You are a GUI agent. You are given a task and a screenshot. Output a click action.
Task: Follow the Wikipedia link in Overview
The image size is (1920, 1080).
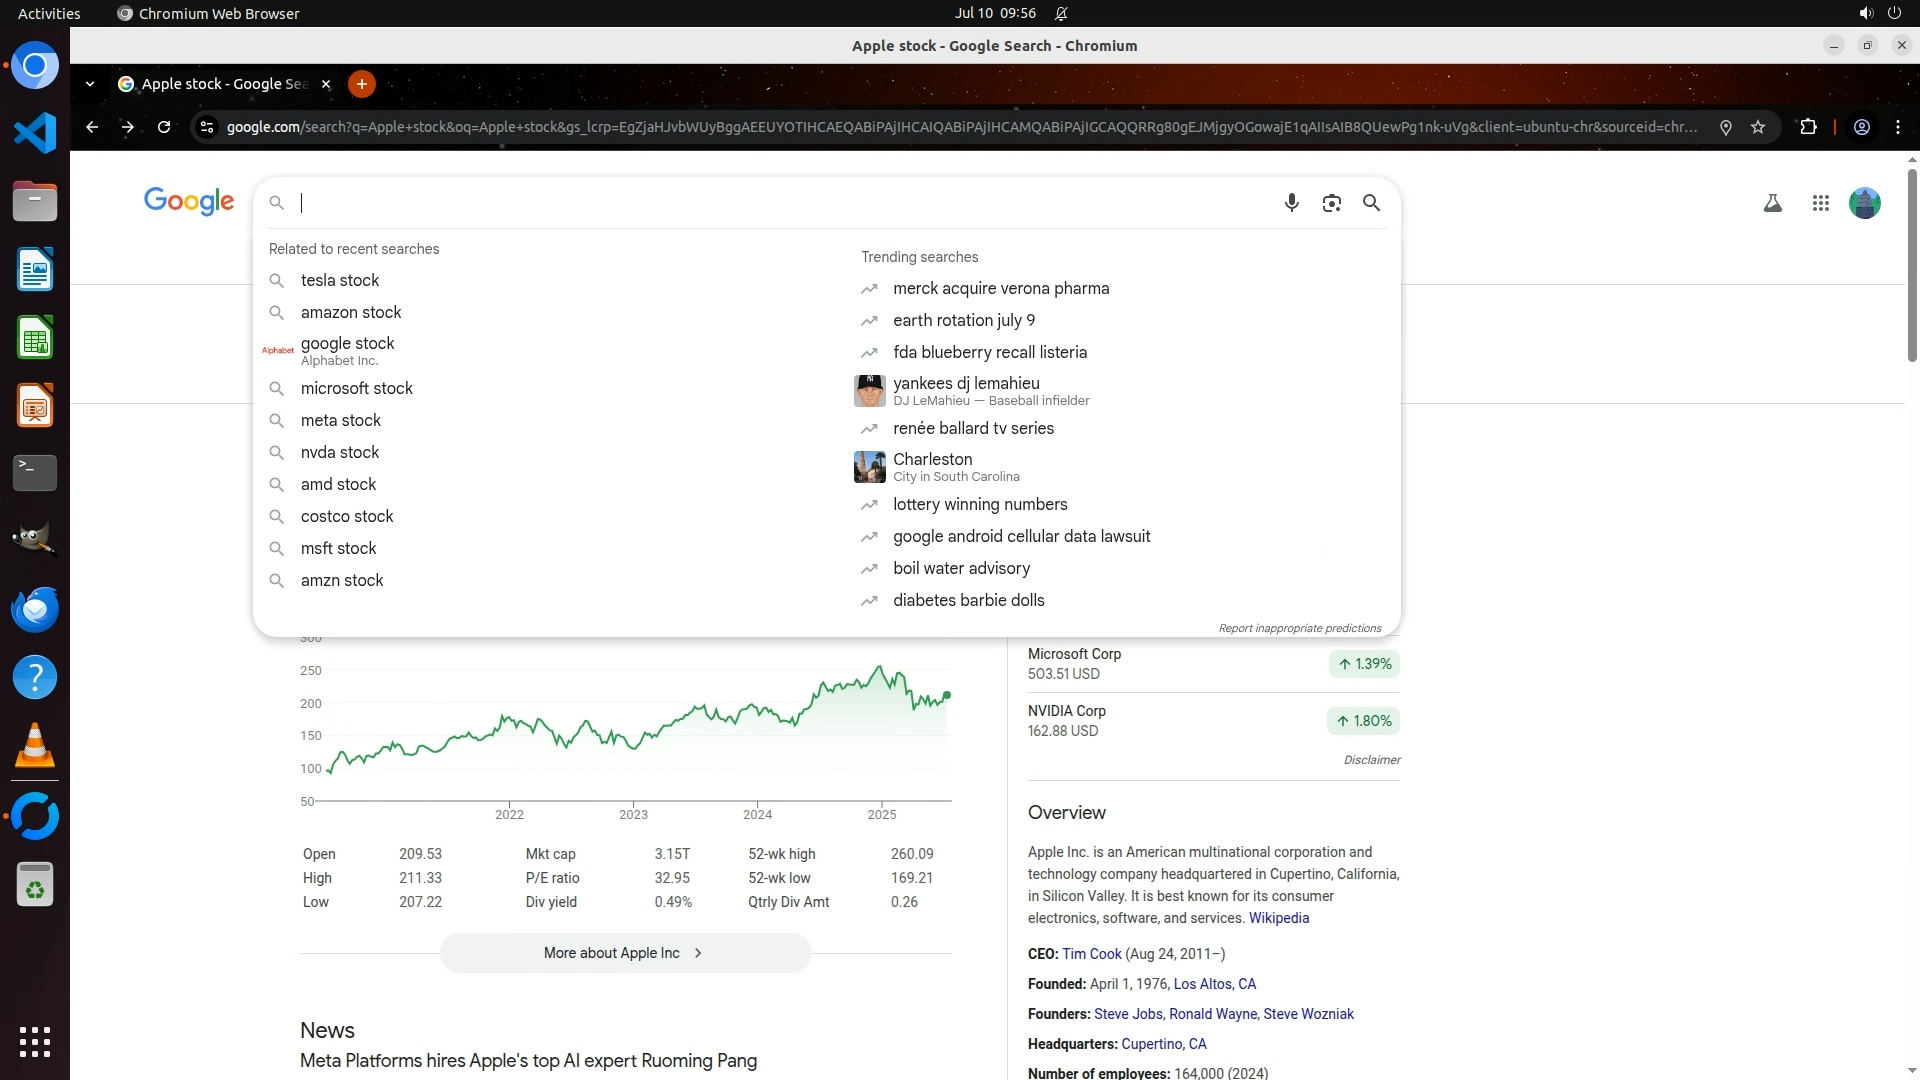pos(1278,918)
